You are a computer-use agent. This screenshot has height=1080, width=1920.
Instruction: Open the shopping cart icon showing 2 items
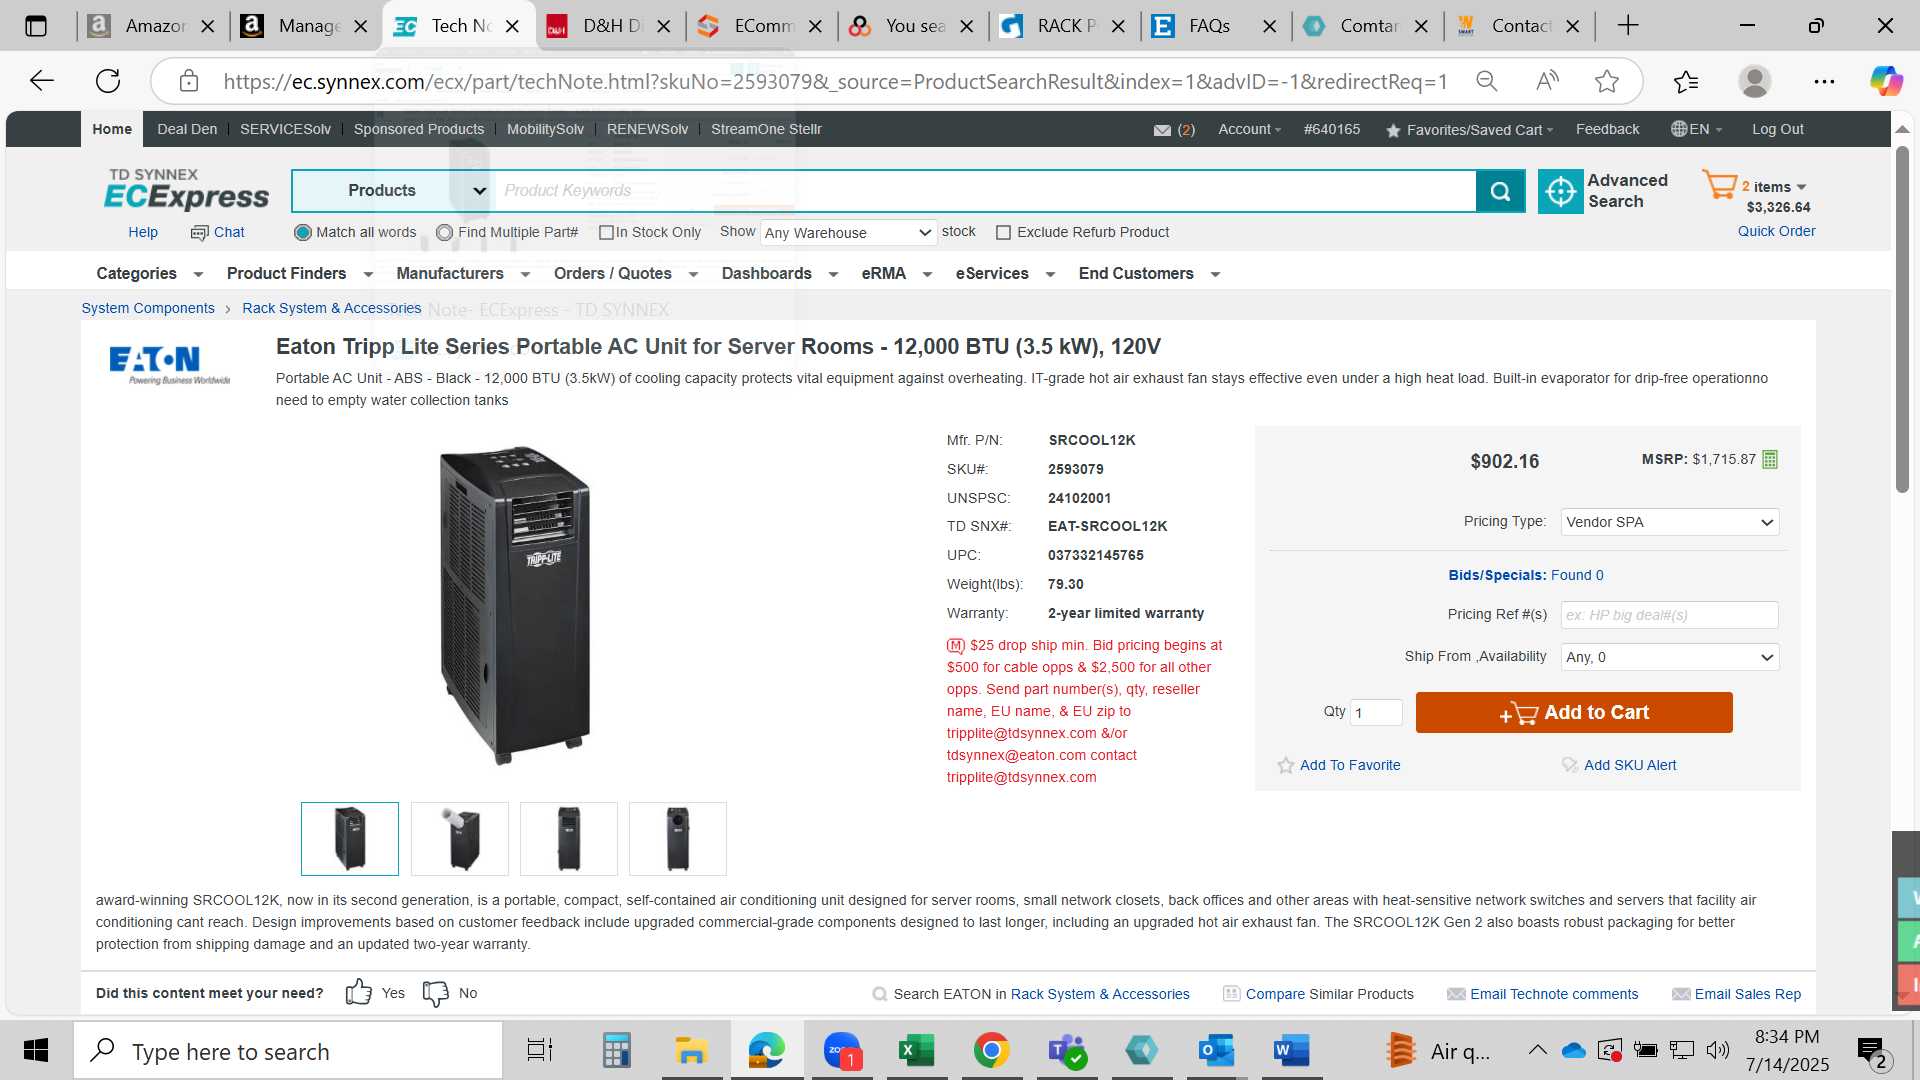(x=1720, y=184)
